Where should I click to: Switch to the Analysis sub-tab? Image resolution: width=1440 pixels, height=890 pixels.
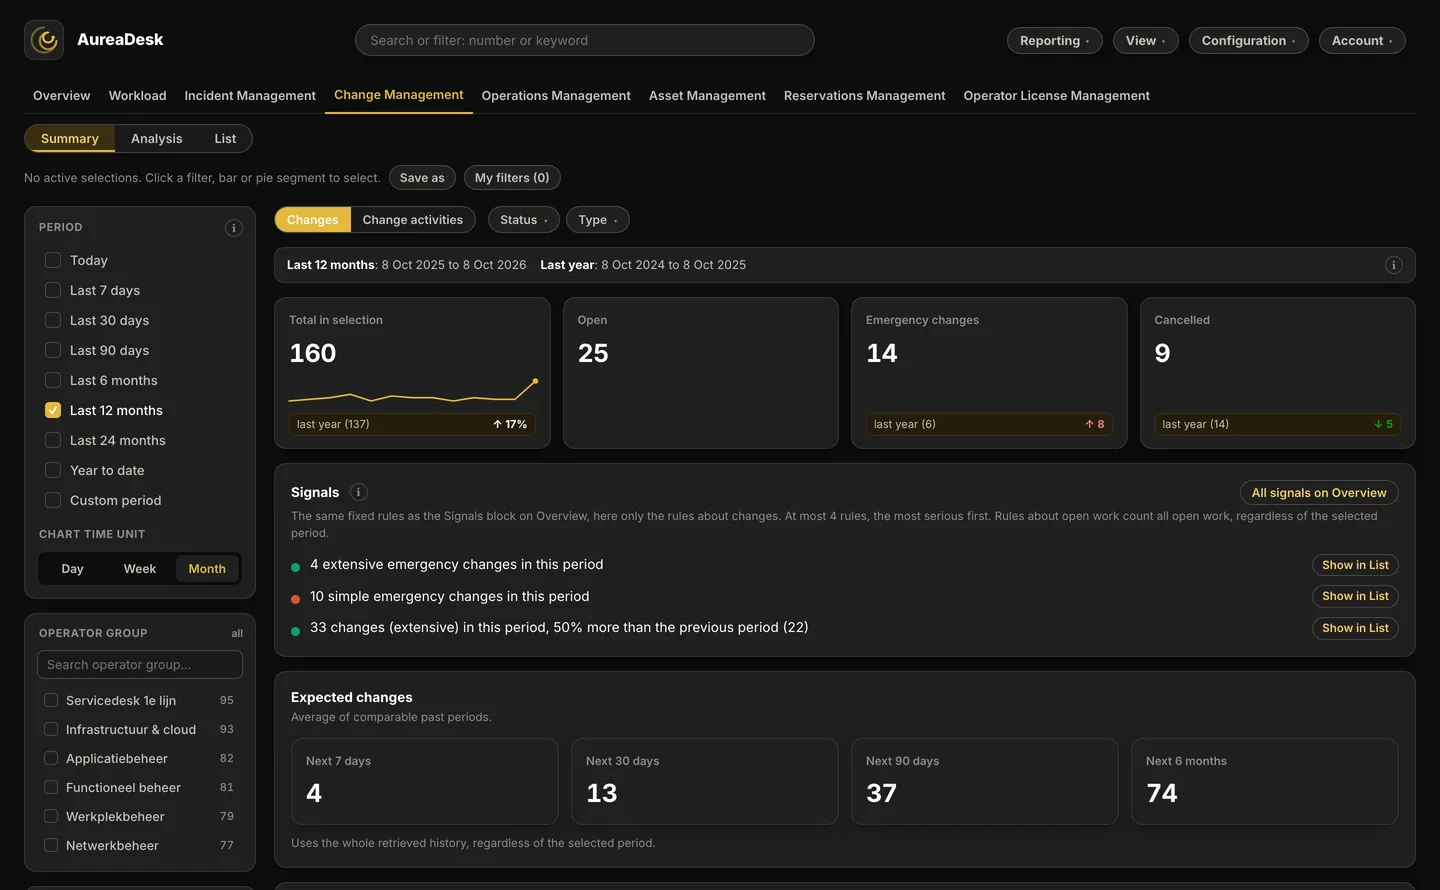[x=156, y=139]
